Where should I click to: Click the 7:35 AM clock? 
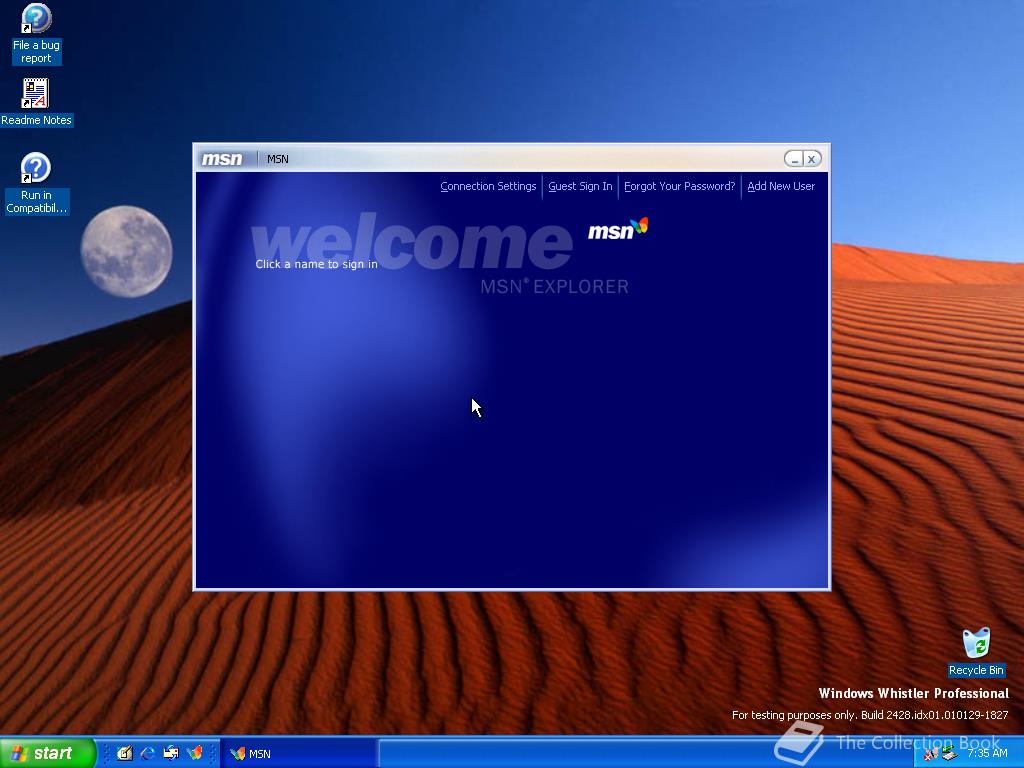(x=987, y=754)
